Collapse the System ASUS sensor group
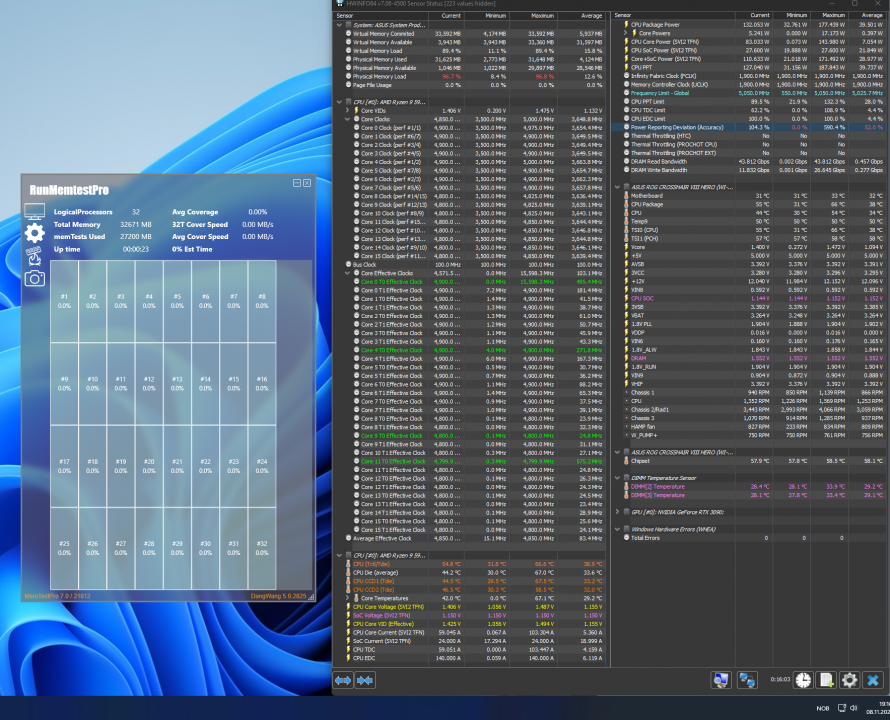Viewport: 890px width, 720px height. [338, 25]
